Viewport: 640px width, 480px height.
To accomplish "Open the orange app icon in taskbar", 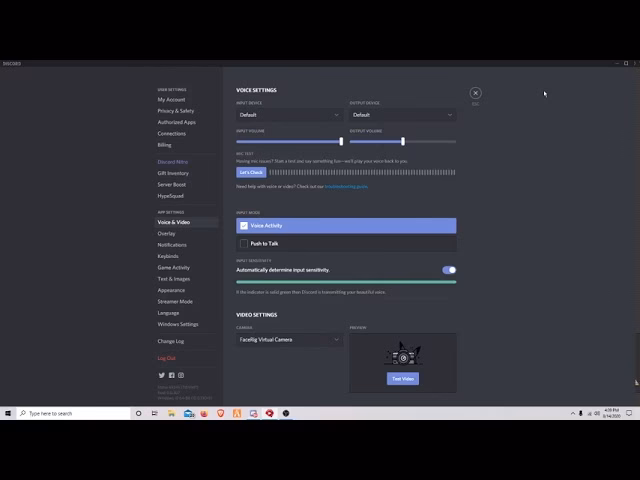I will pyautogui.click(x=237, y=413).
